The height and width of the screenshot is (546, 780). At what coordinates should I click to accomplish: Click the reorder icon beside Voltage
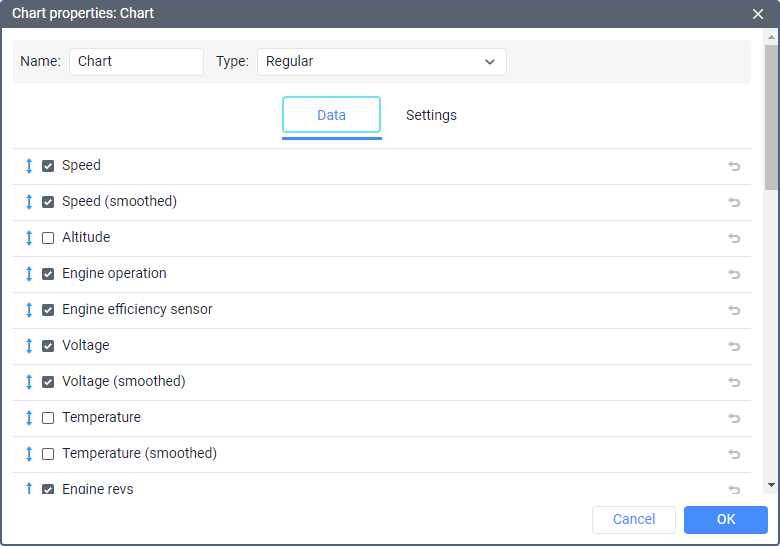click(x=29, y=346)
